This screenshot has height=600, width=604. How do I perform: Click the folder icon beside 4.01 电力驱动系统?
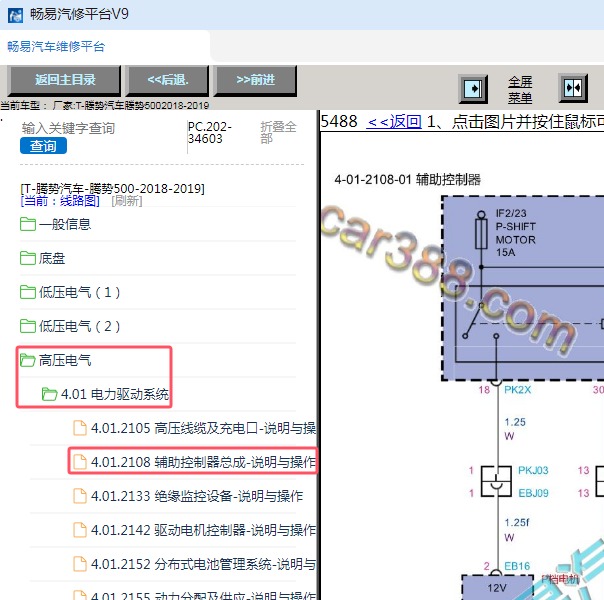pyautogui.click(x=49, y=394)
